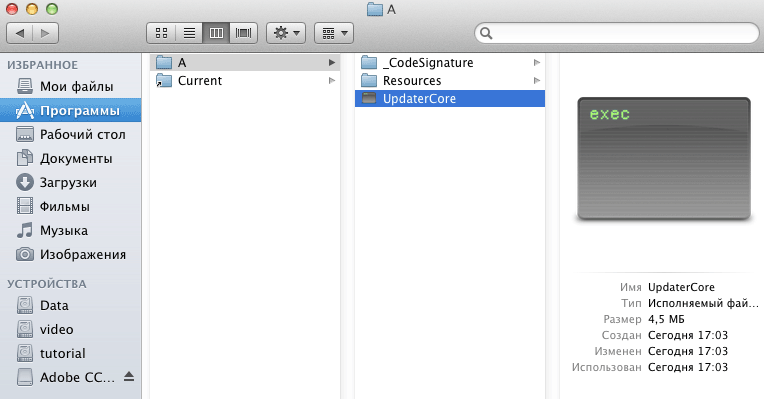Select the tutorial drive
Image resolution: width=764 pixels, height=399 pixels.
tap(71, 353)
